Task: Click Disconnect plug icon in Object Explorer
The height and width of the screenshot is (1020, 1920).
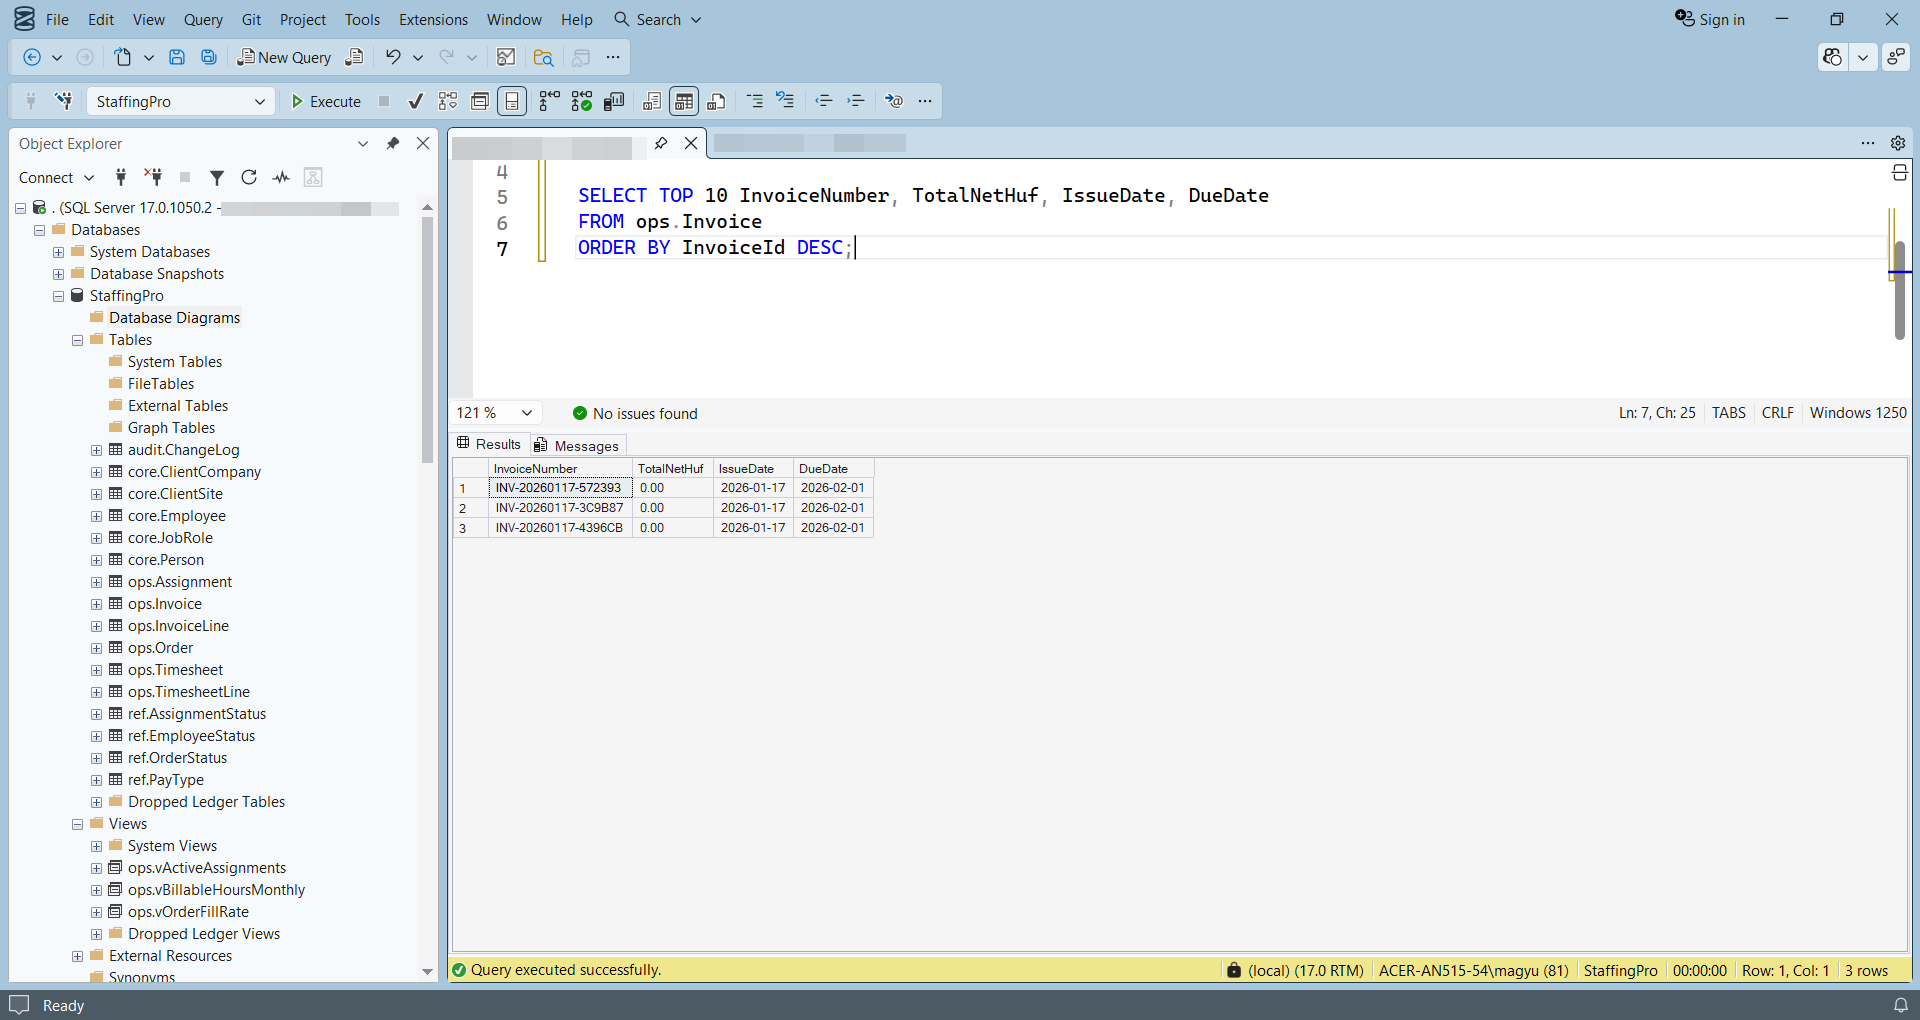Action: 153,178
